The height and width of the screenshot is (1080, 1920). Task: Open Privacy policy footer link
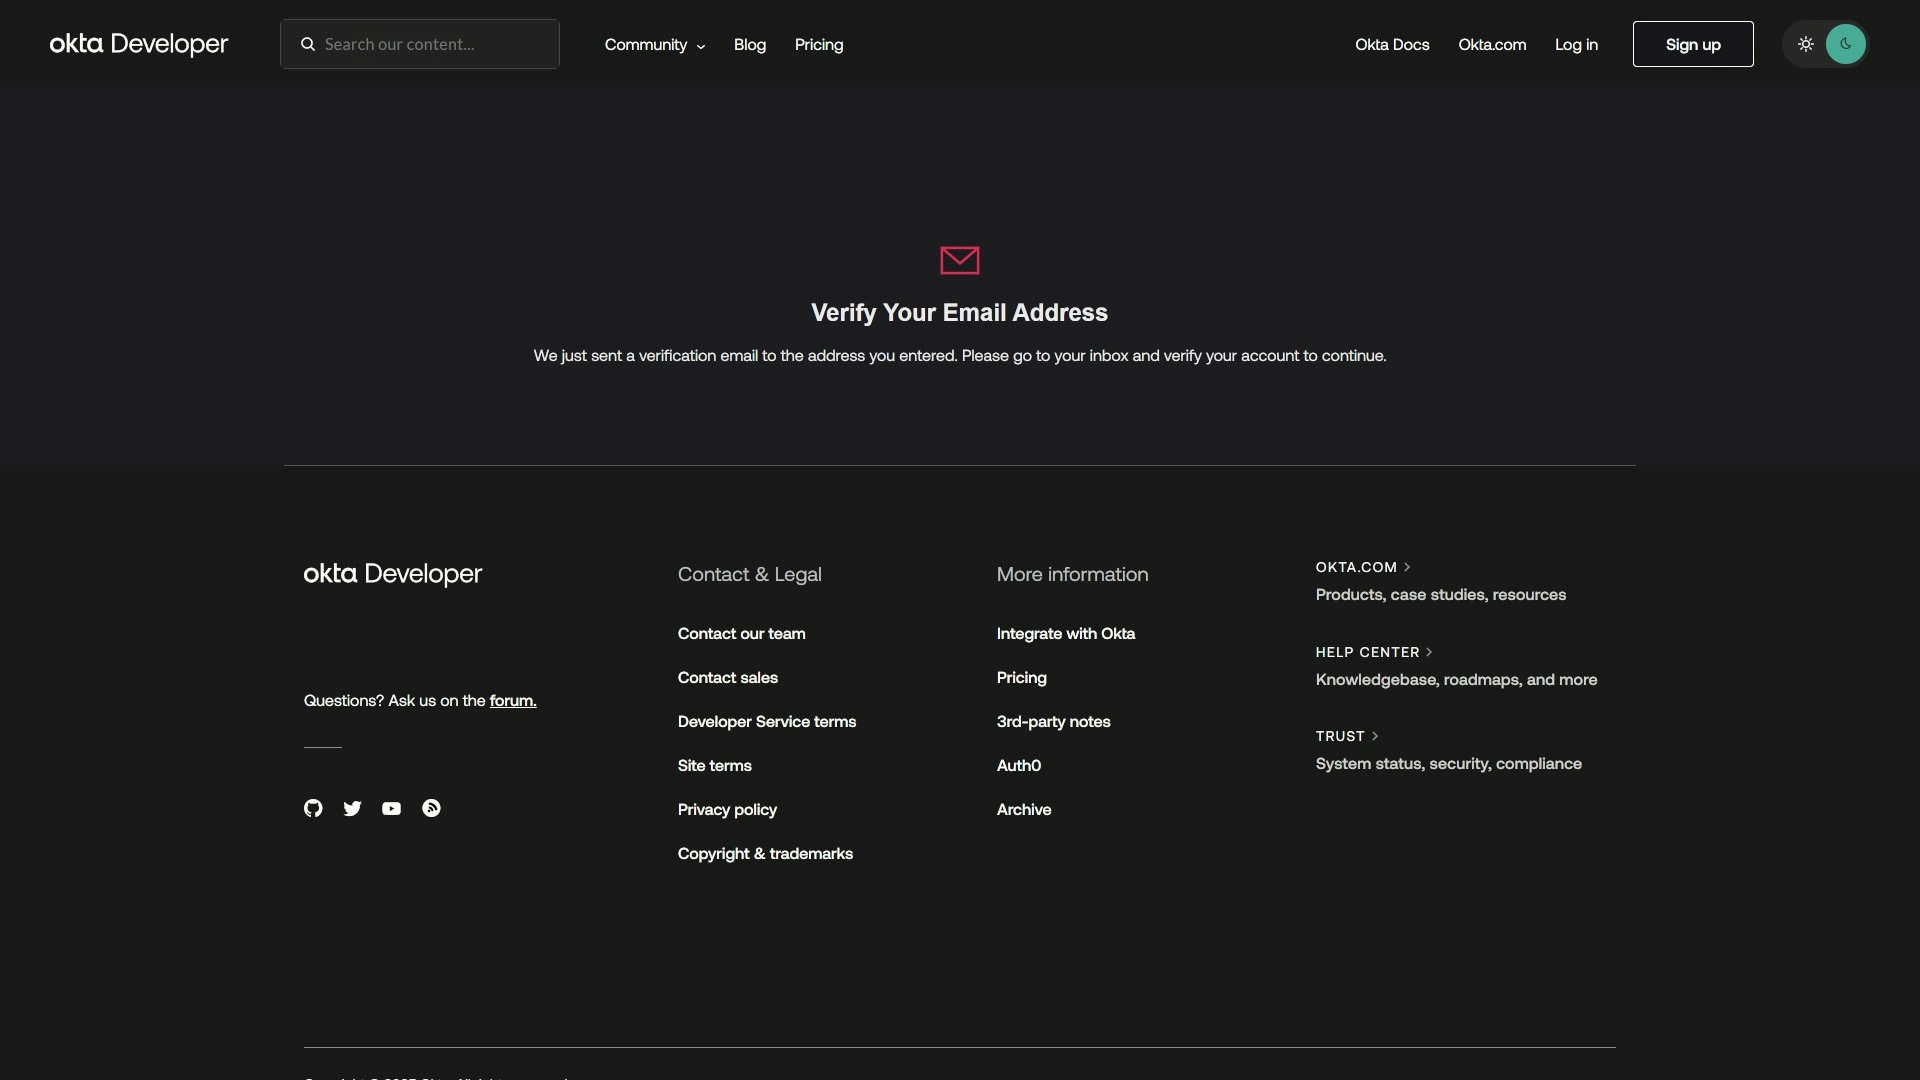point(727,810)
